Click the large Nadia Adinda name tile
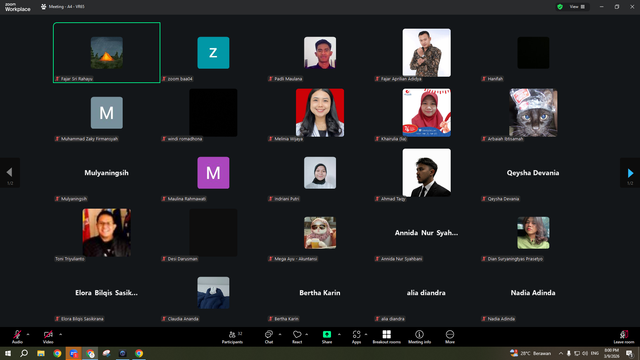This screenshot has width=640, height=360. pos(533,293)
